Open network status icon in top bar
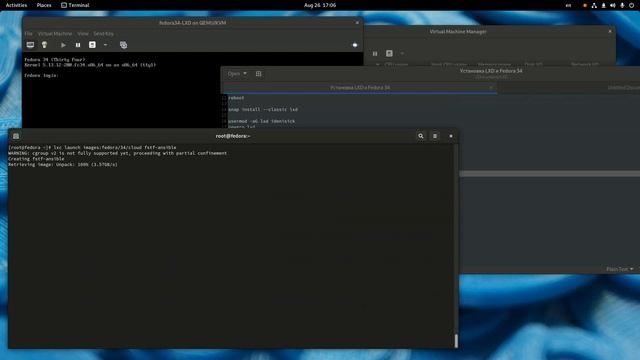The width and height of the screenshot is (640, 360). (594, 5)
